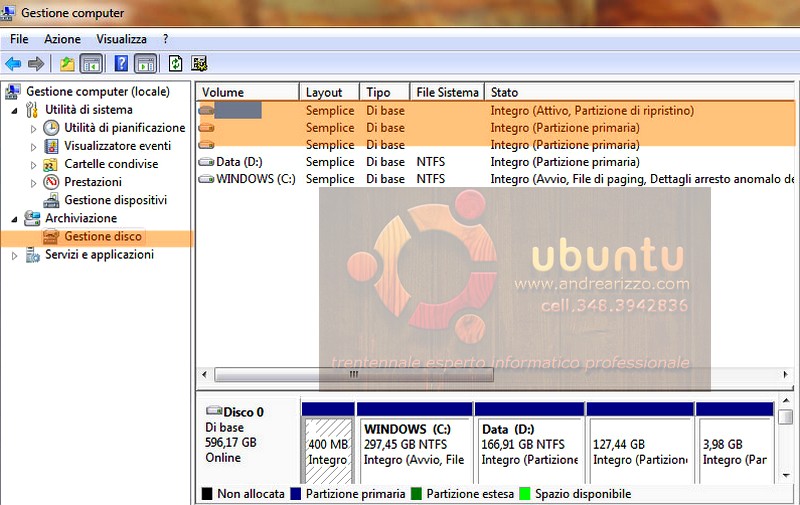Click the Disco 0 disk icon
Image resolution: width=800 pixels, height=505 pixels.
click(214, 411)
